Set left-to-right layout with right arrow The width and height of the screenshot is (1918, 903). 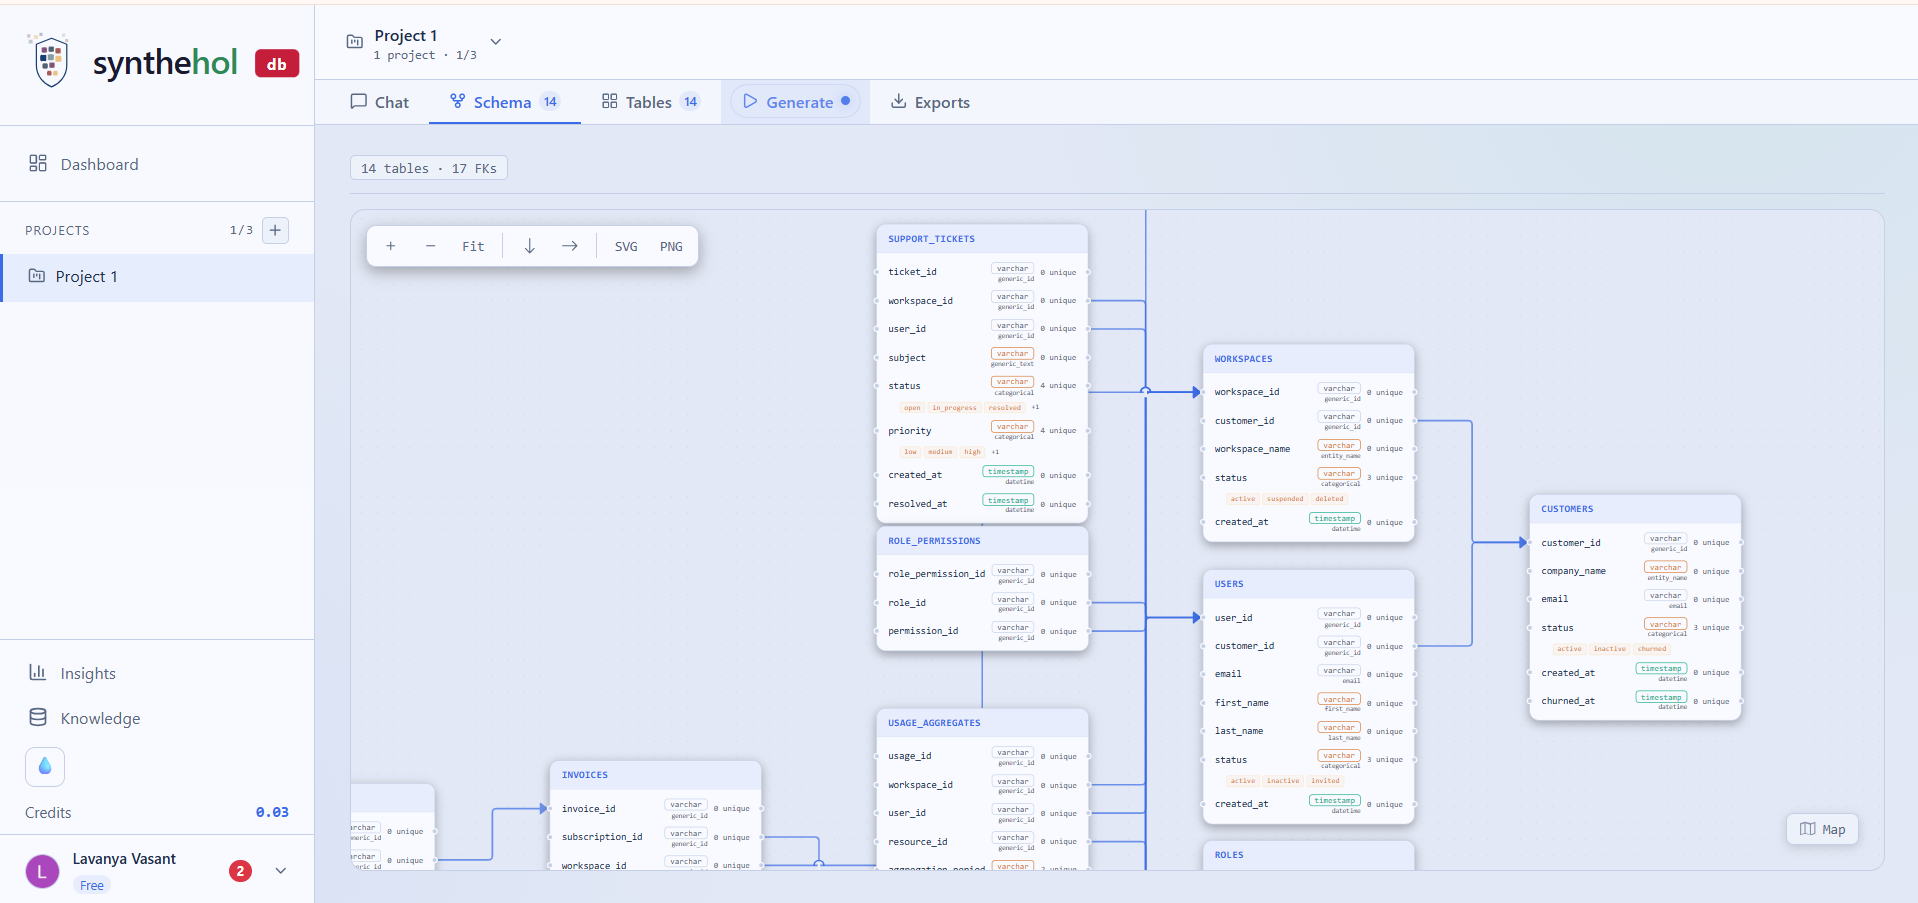click(570, 246)
